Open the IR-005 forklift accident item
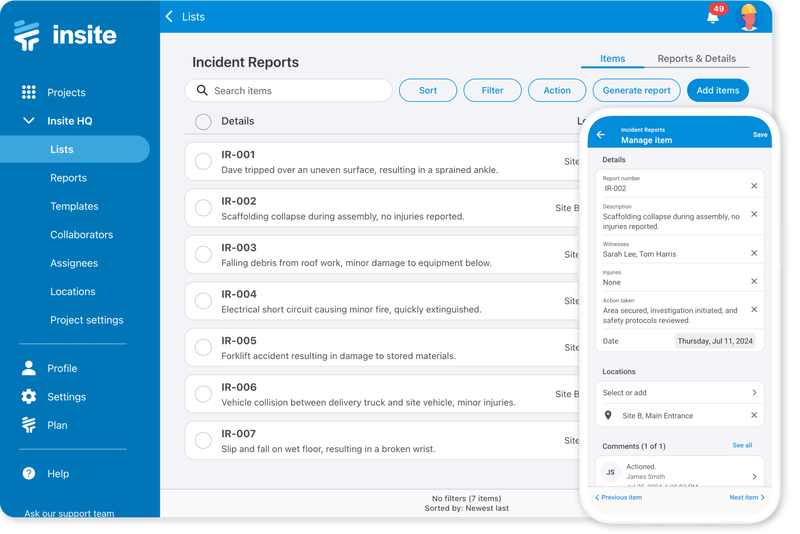The height and width of the screenshot is (534, 800). pos(383,348)
